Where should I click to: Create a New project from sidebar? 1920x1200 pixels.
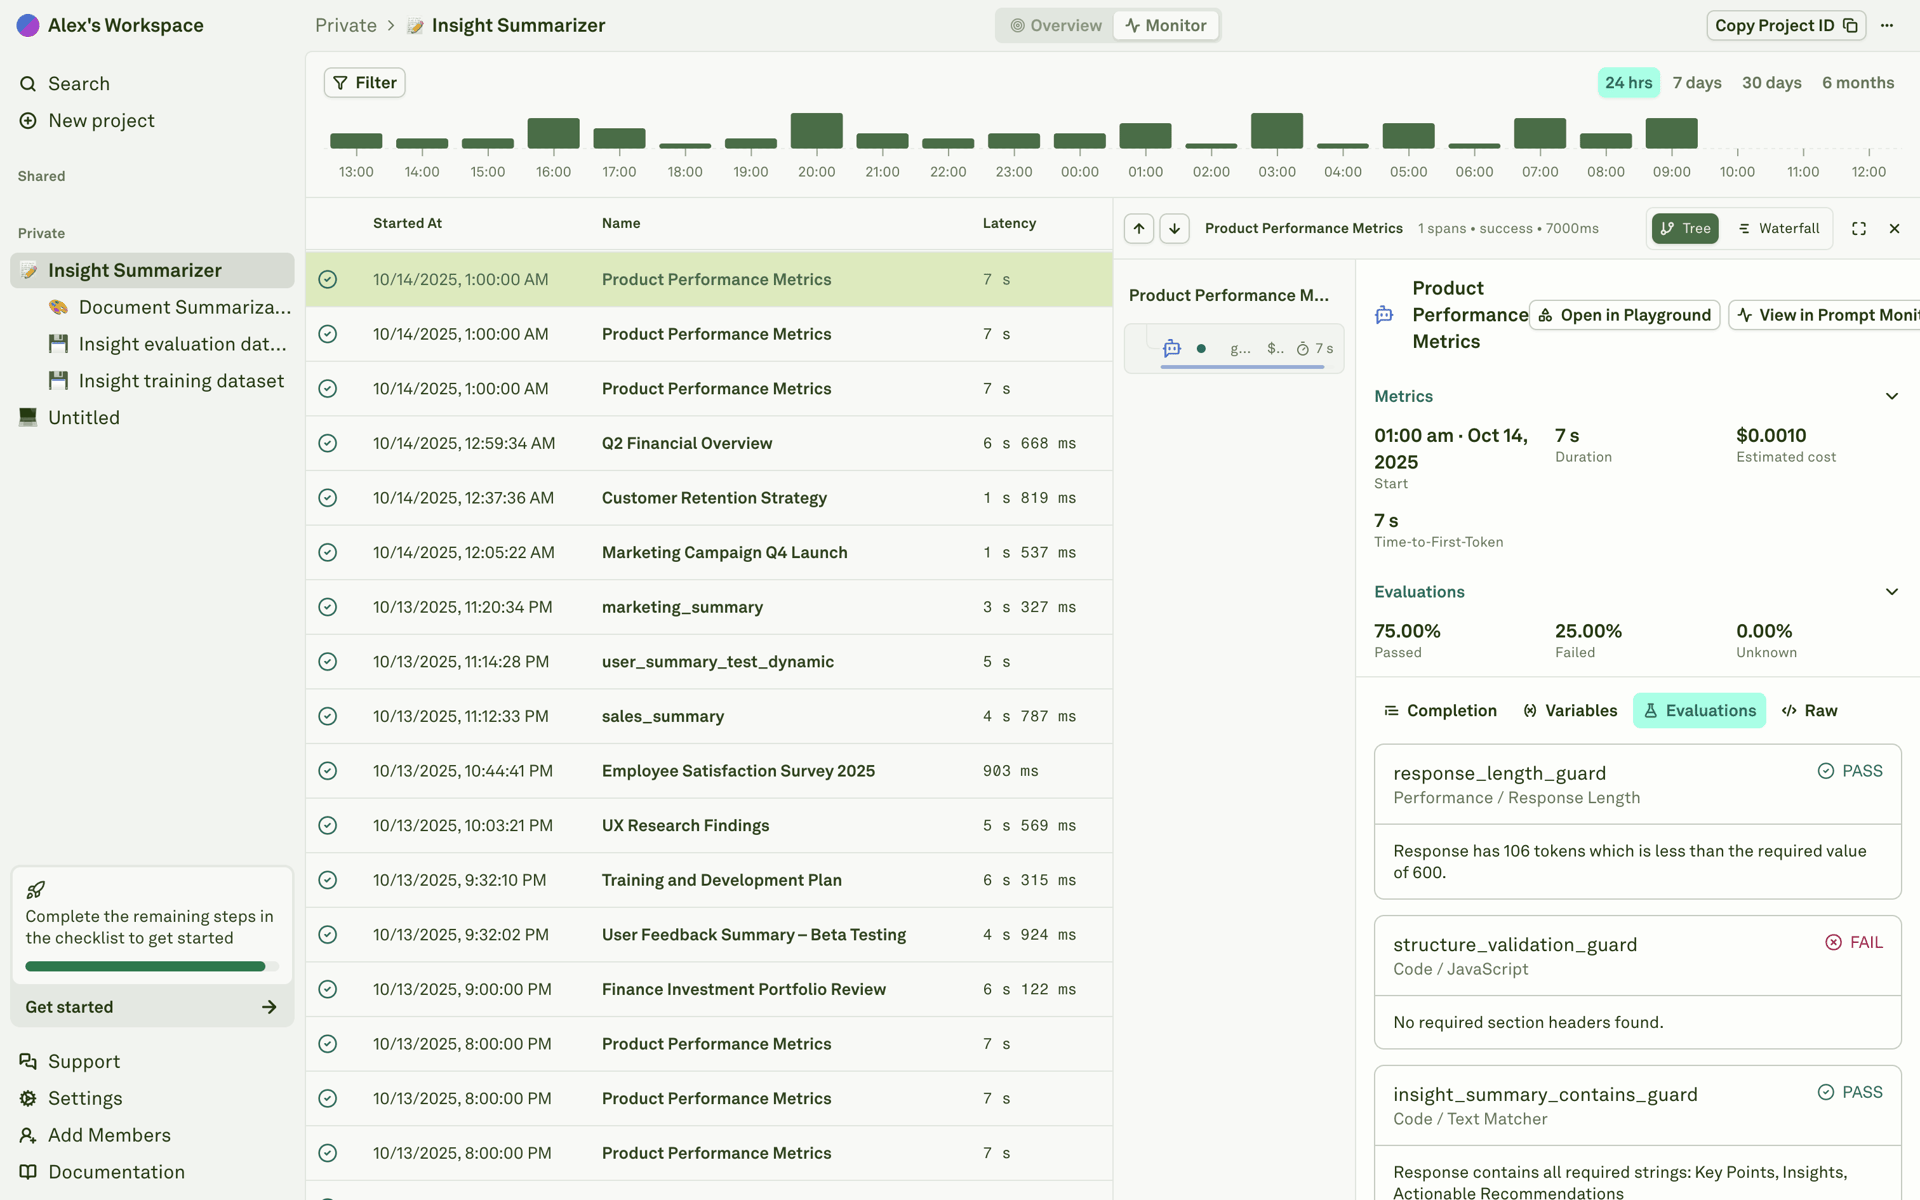[x=86, y=120]
